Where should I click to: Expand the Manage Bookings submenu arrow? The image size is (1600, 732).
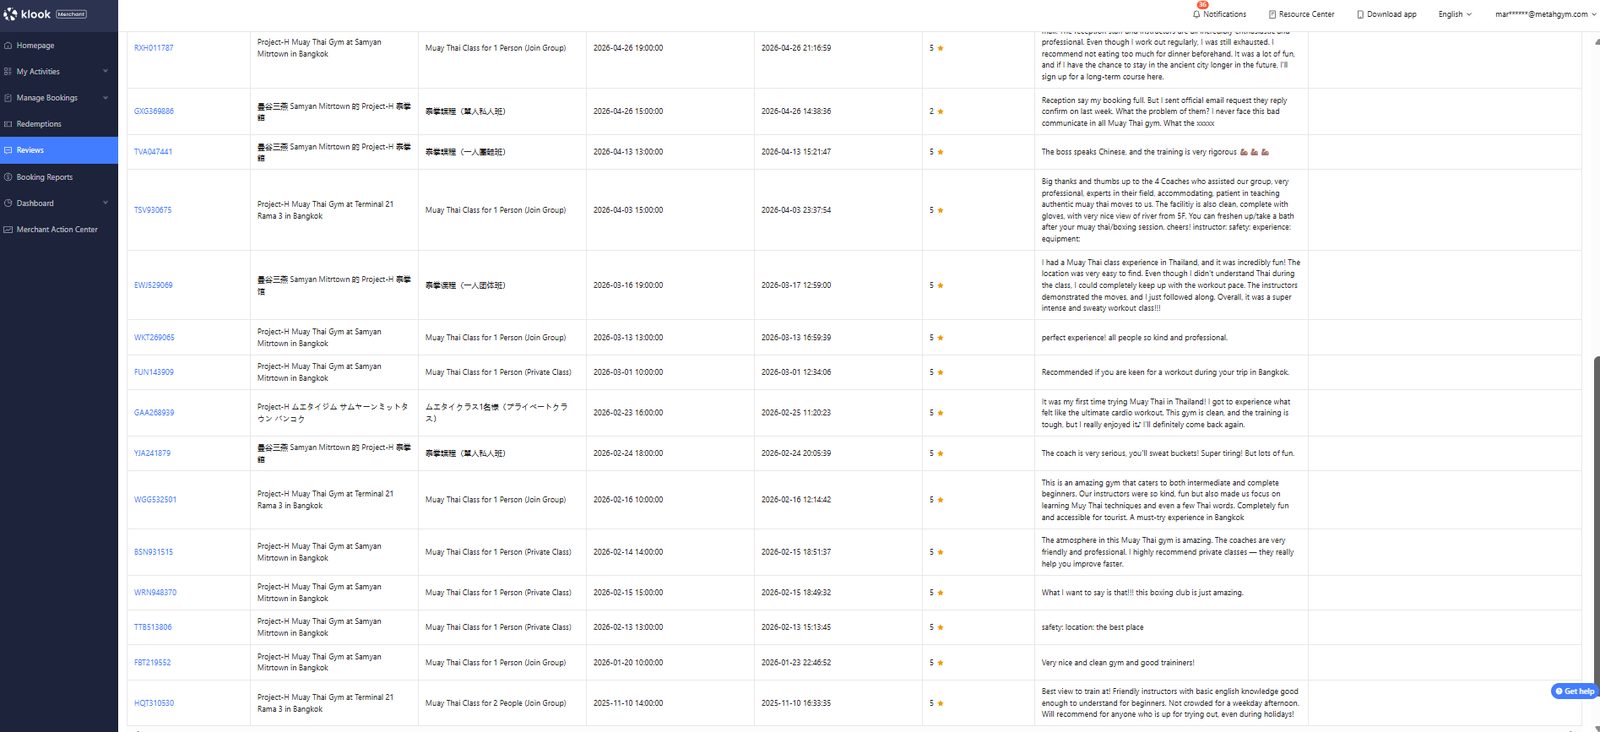(105, 98)
